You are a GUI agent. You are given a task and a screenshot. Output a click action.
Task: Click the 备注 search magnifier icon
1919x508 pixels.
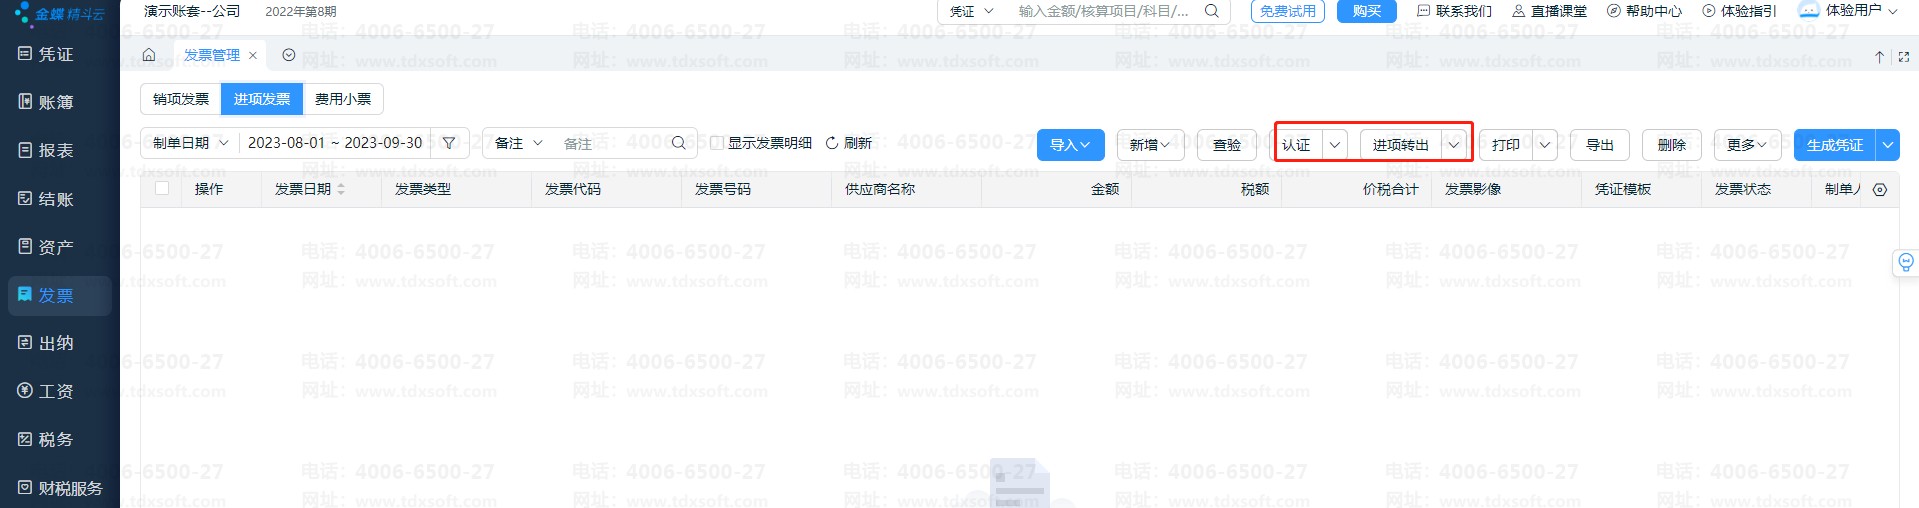point(679,143)
